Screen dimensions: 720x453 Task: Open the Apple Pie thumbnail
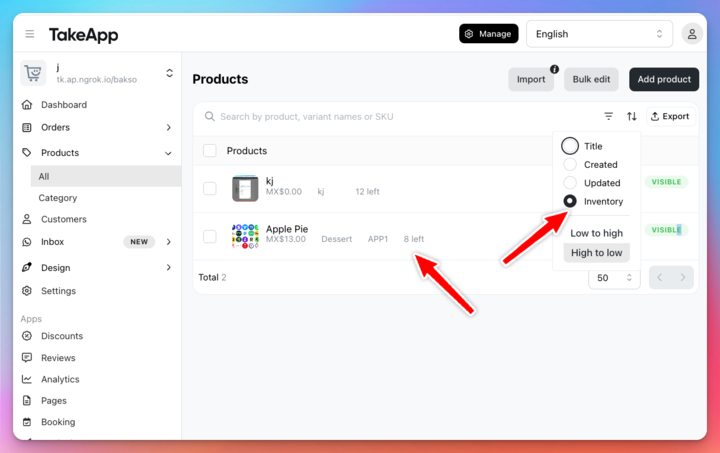pyautogui.click(x=245, y=236)
